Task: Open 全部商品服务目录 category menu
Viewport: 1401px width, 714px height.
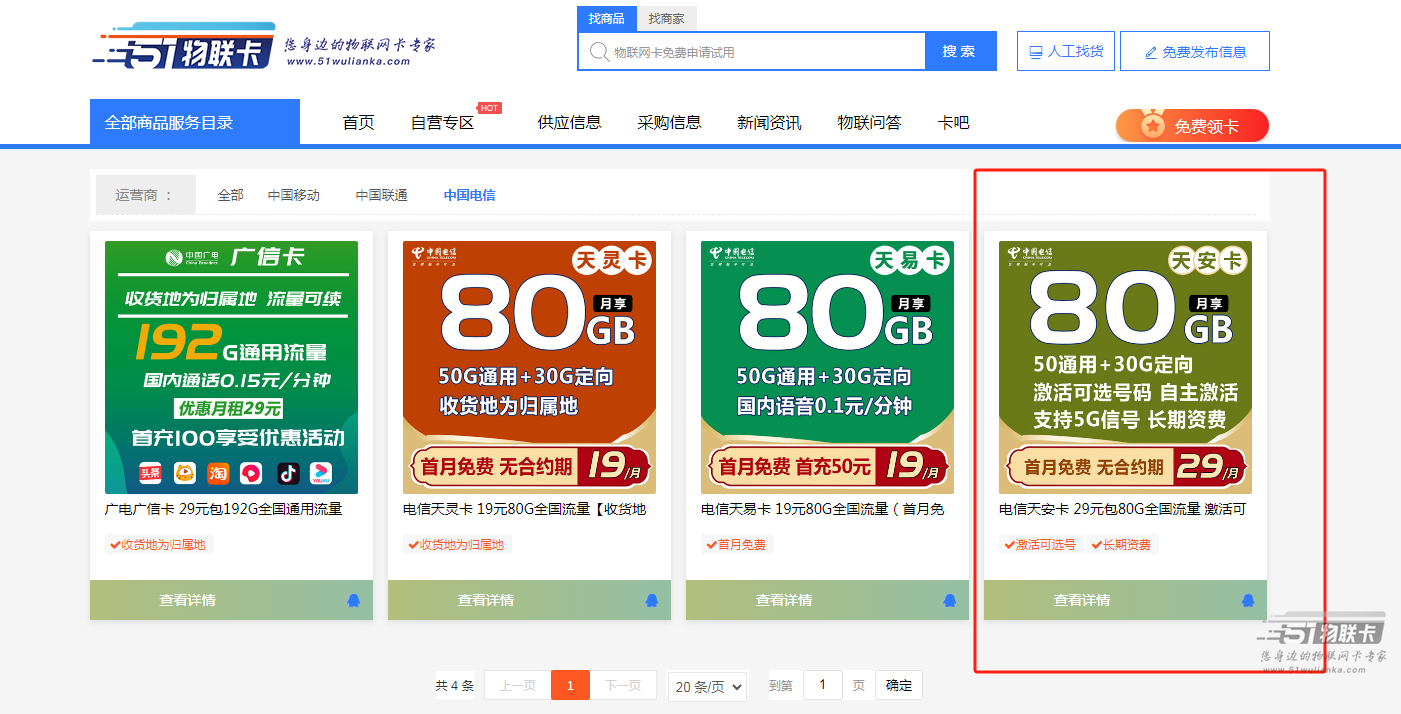Action: (195, 122)
